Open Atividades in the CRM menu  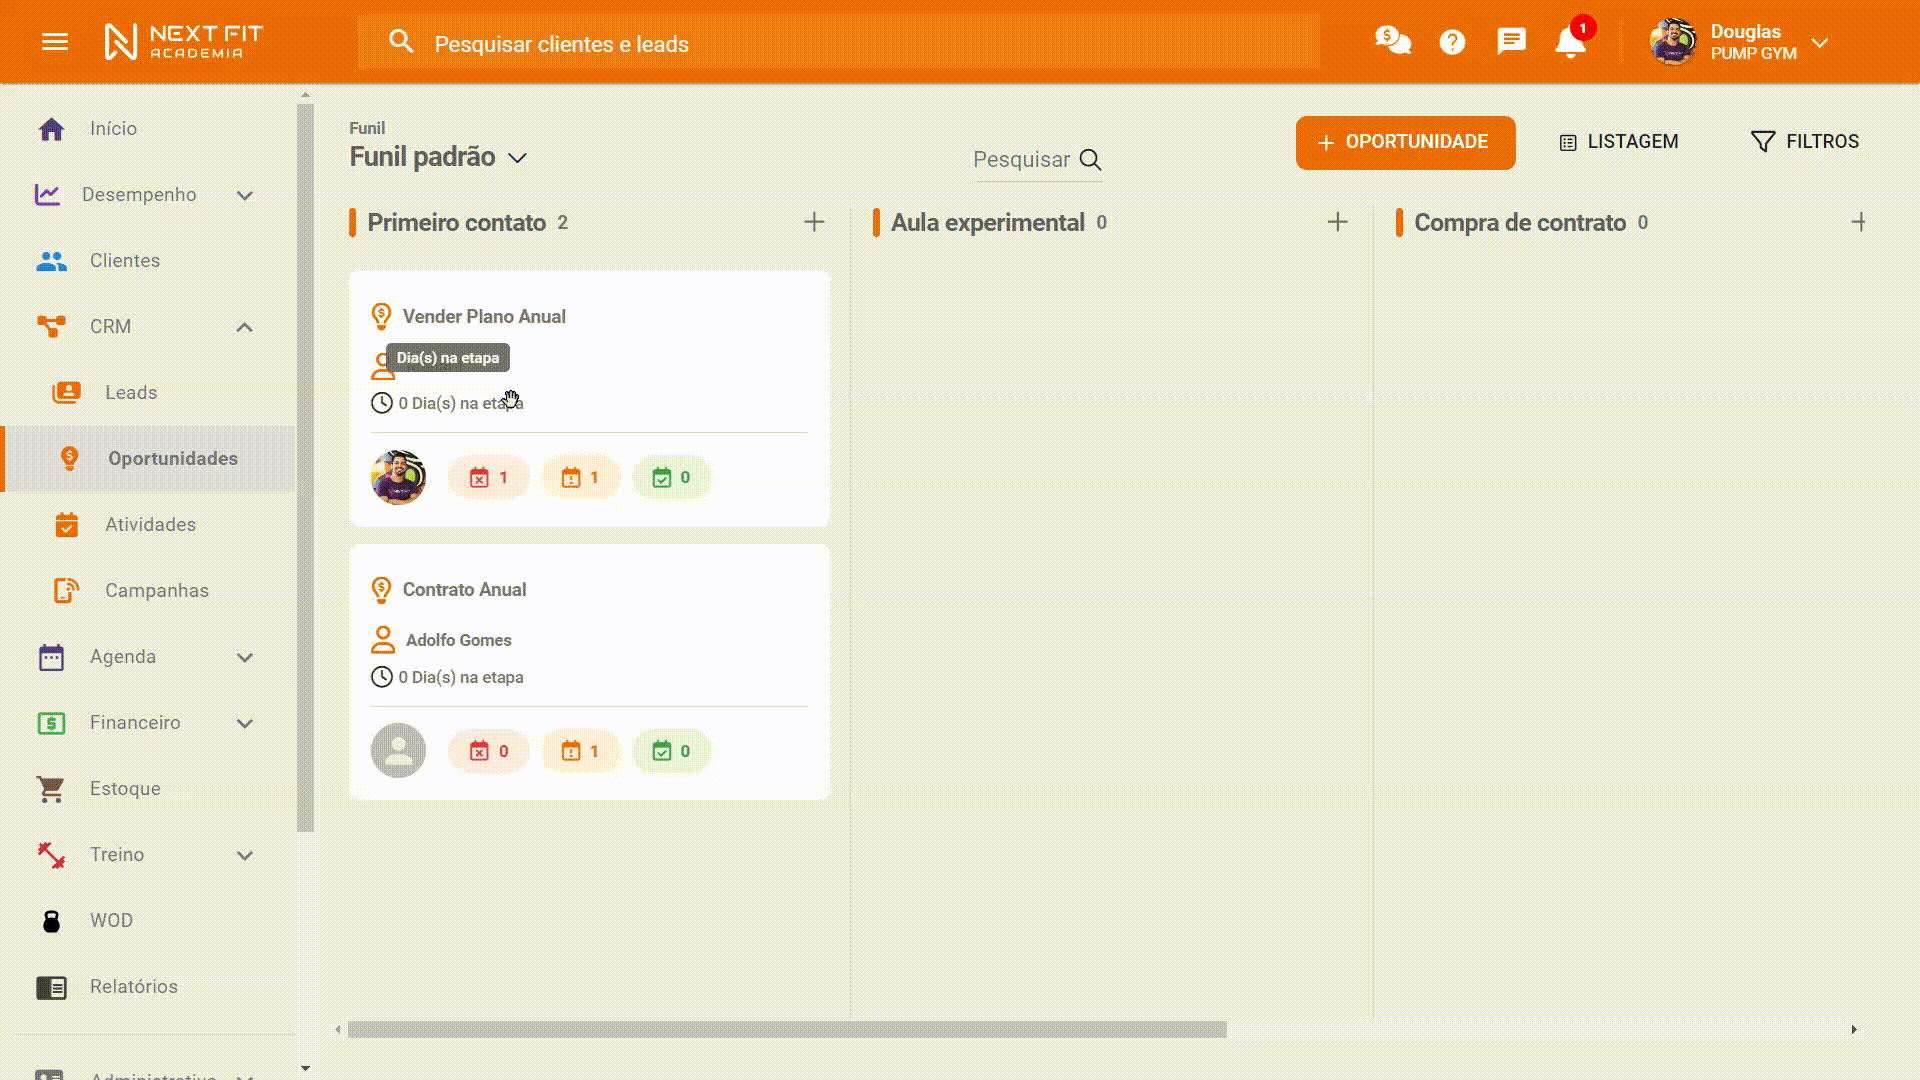pos(150,525)
